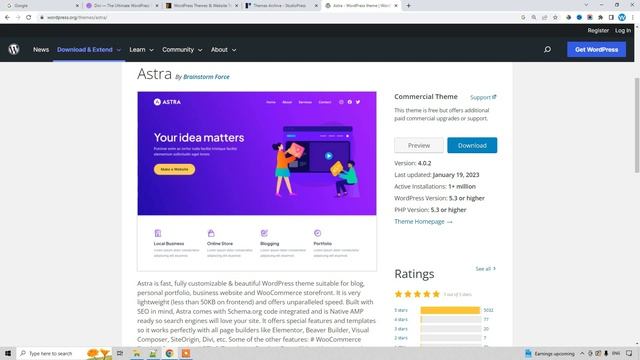Open Windows Start menu

coord(8,353)
